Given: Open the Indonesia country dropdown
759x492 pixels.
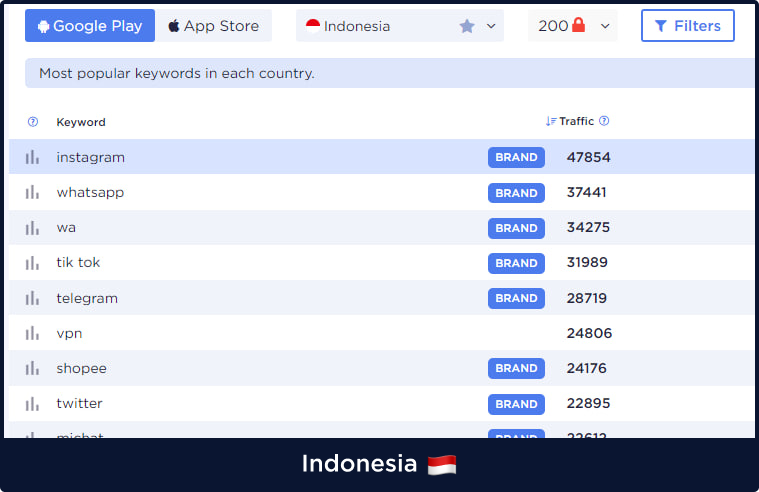Looking at the screenshot, I should [400, 26].
